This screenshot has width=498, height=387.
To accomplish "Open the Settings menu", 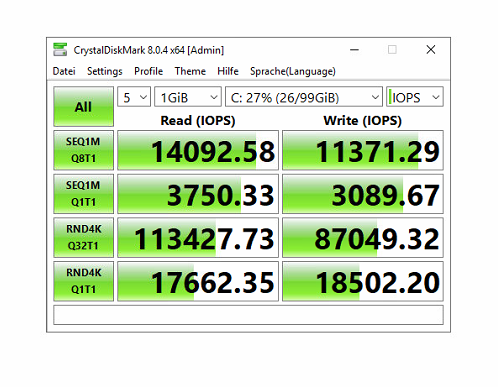I will coord(105,71).
